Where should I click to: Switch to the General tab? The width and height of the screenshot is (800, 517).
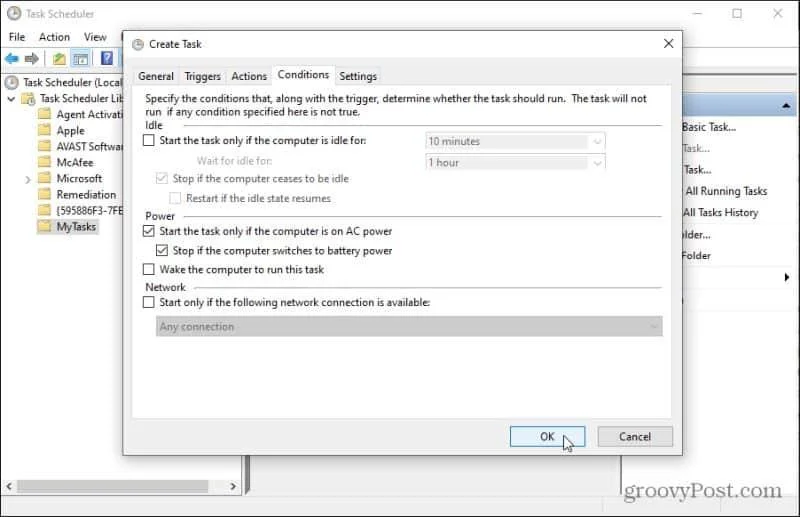coord(156,76)
